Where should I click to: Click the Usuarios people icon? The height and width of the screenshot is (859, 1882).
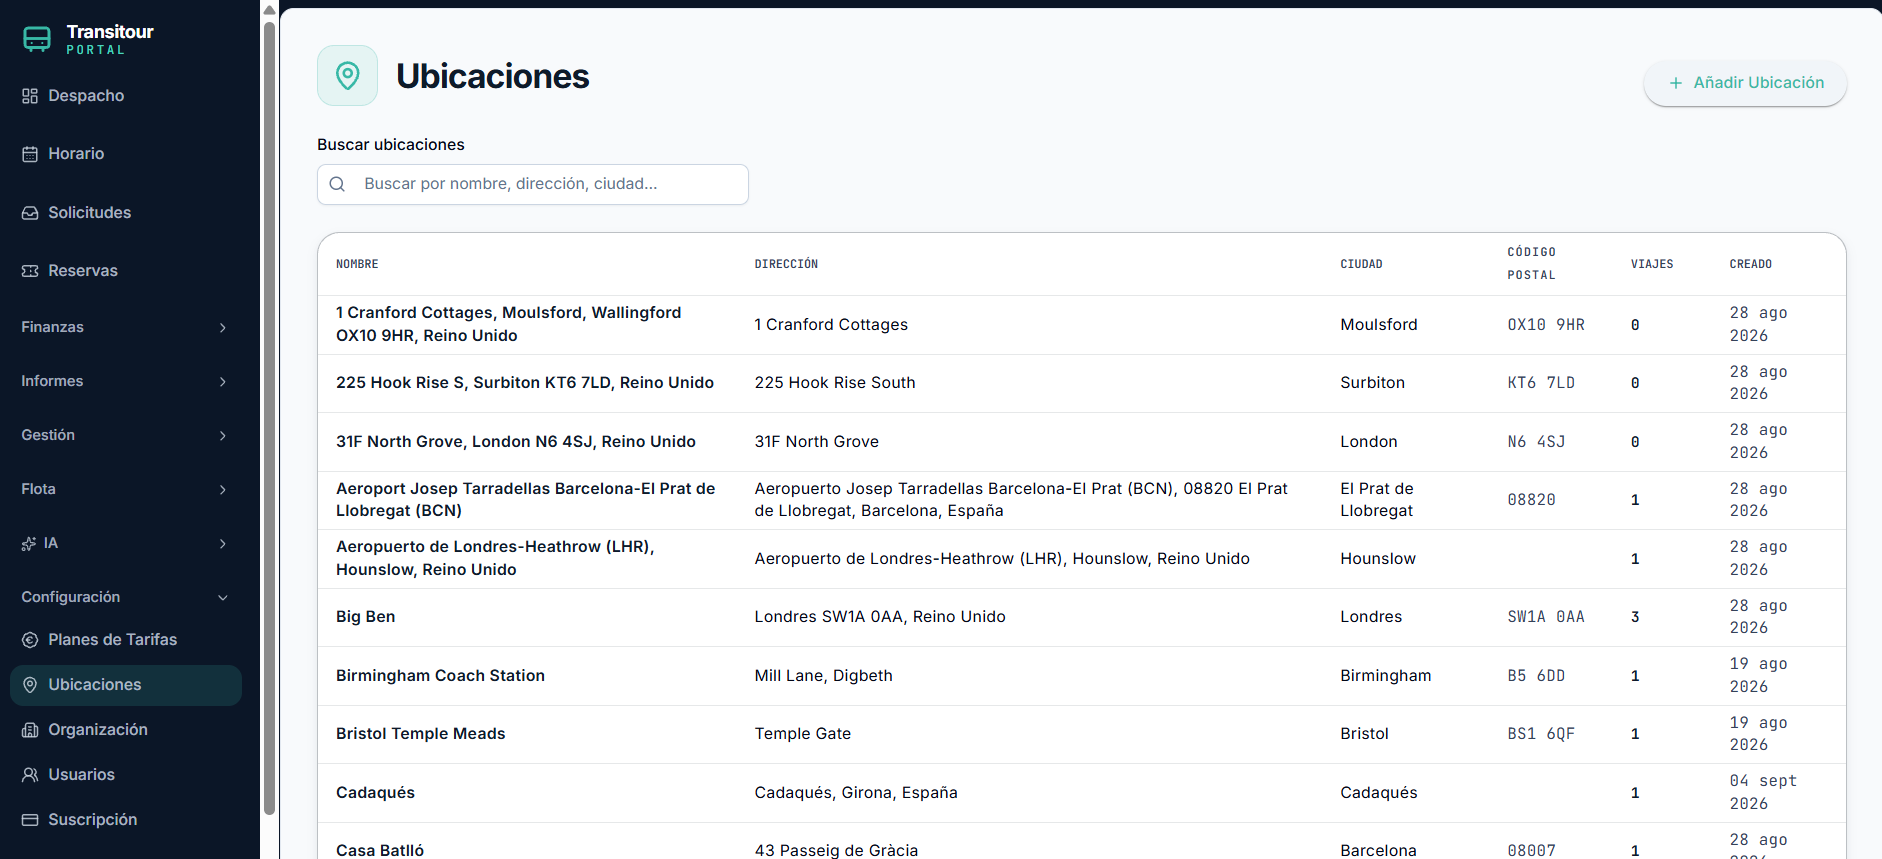pyautogui.click(x=30, y=775)
